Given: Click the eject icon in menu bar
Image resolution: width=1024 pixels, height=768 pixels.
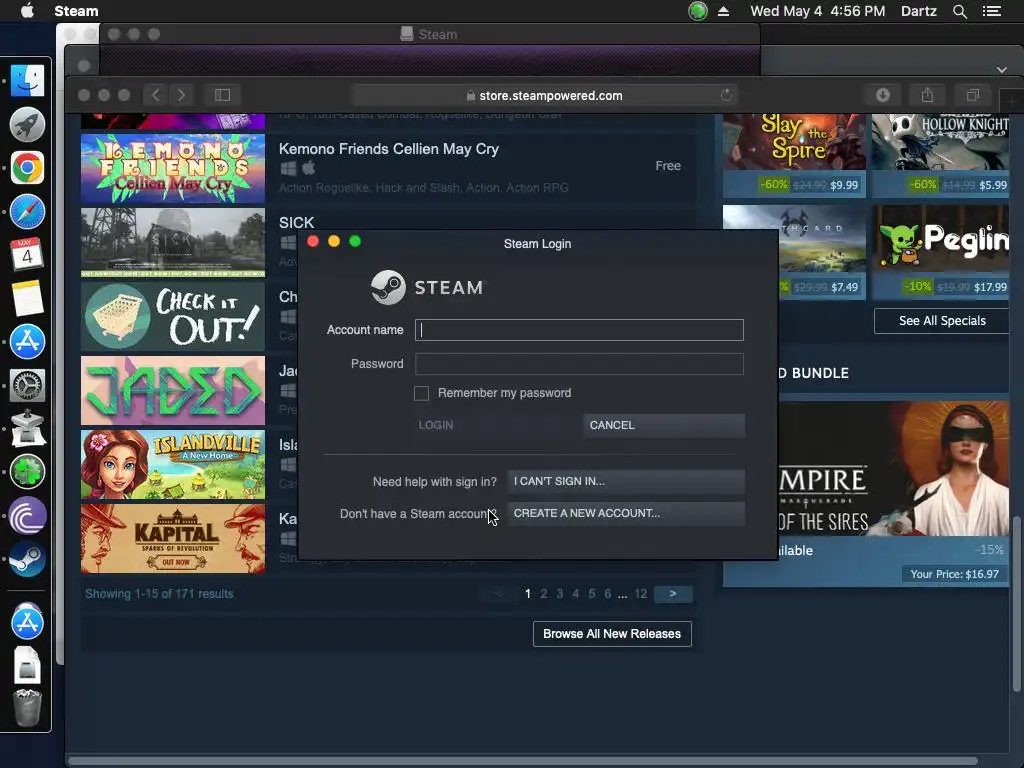Looking at the screenshot, I should [x=724, y=11].
